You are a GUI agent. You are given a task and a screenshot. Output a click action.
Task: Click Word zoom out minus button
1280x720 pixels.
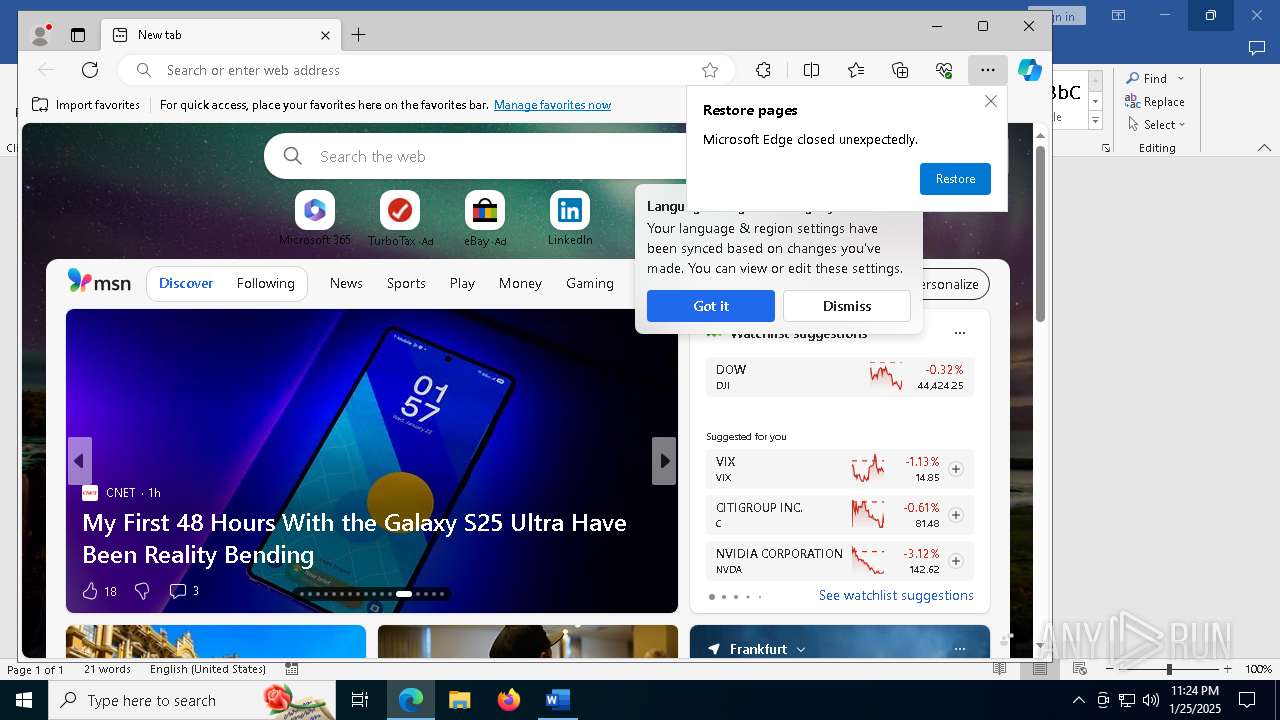click(1109, 669)
